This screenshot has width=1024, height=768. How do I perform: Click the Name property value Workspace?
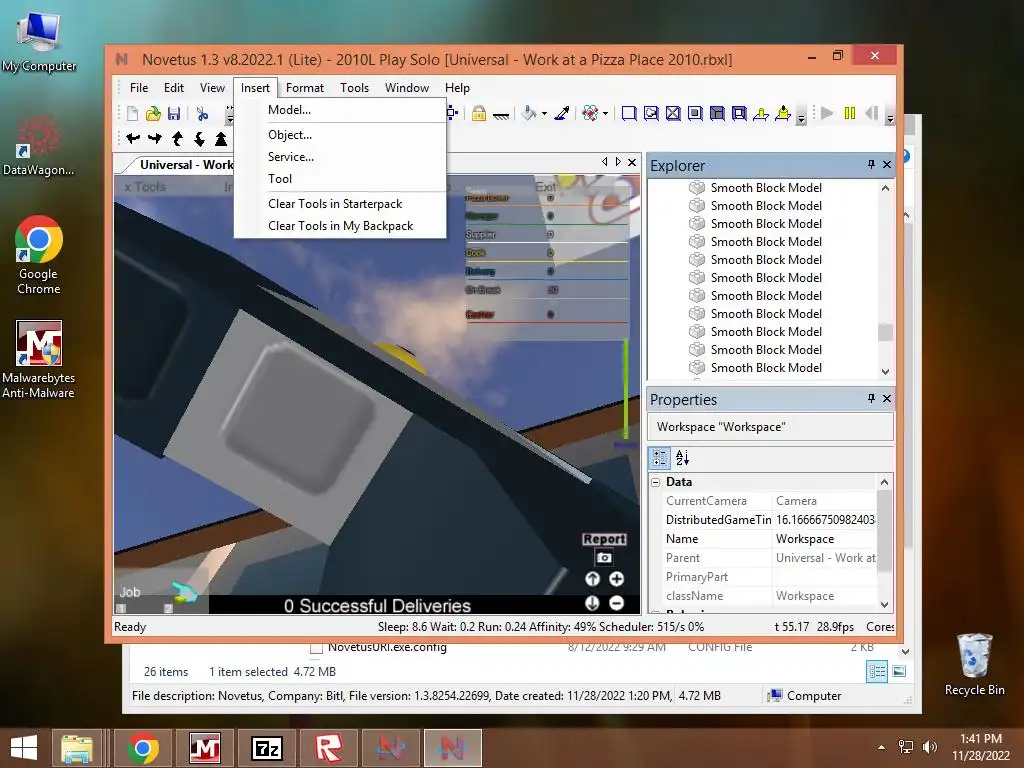click(825, 539)
